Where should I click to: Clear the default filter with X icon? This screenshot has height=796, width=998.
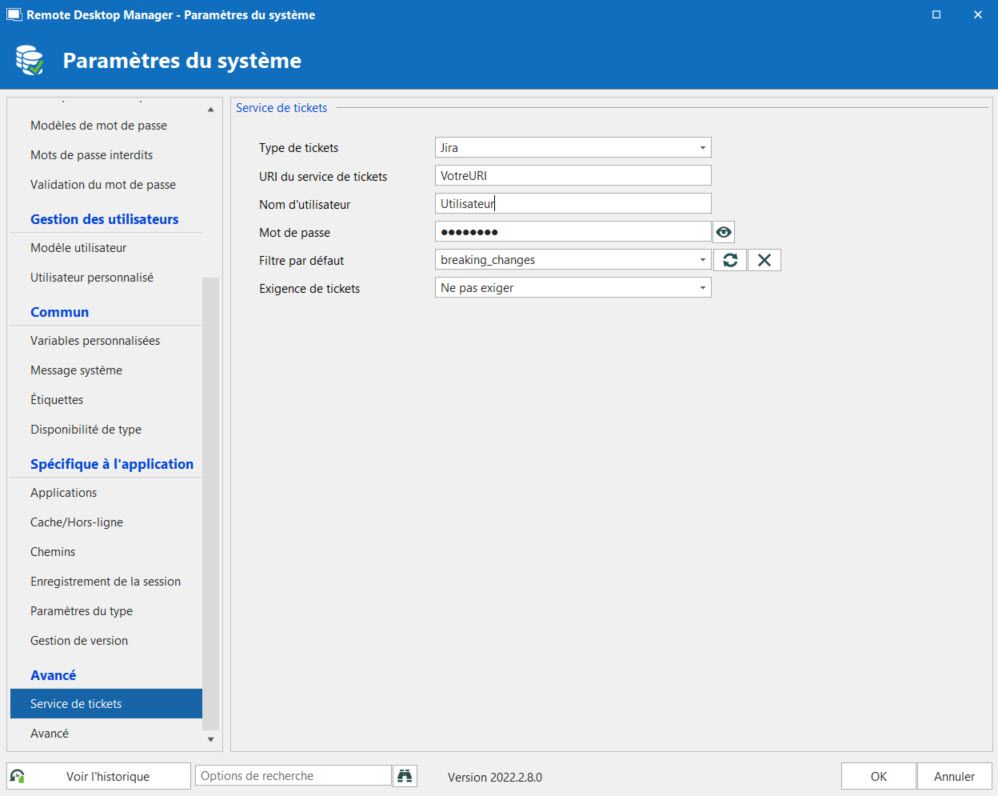[x=764, y=260]
